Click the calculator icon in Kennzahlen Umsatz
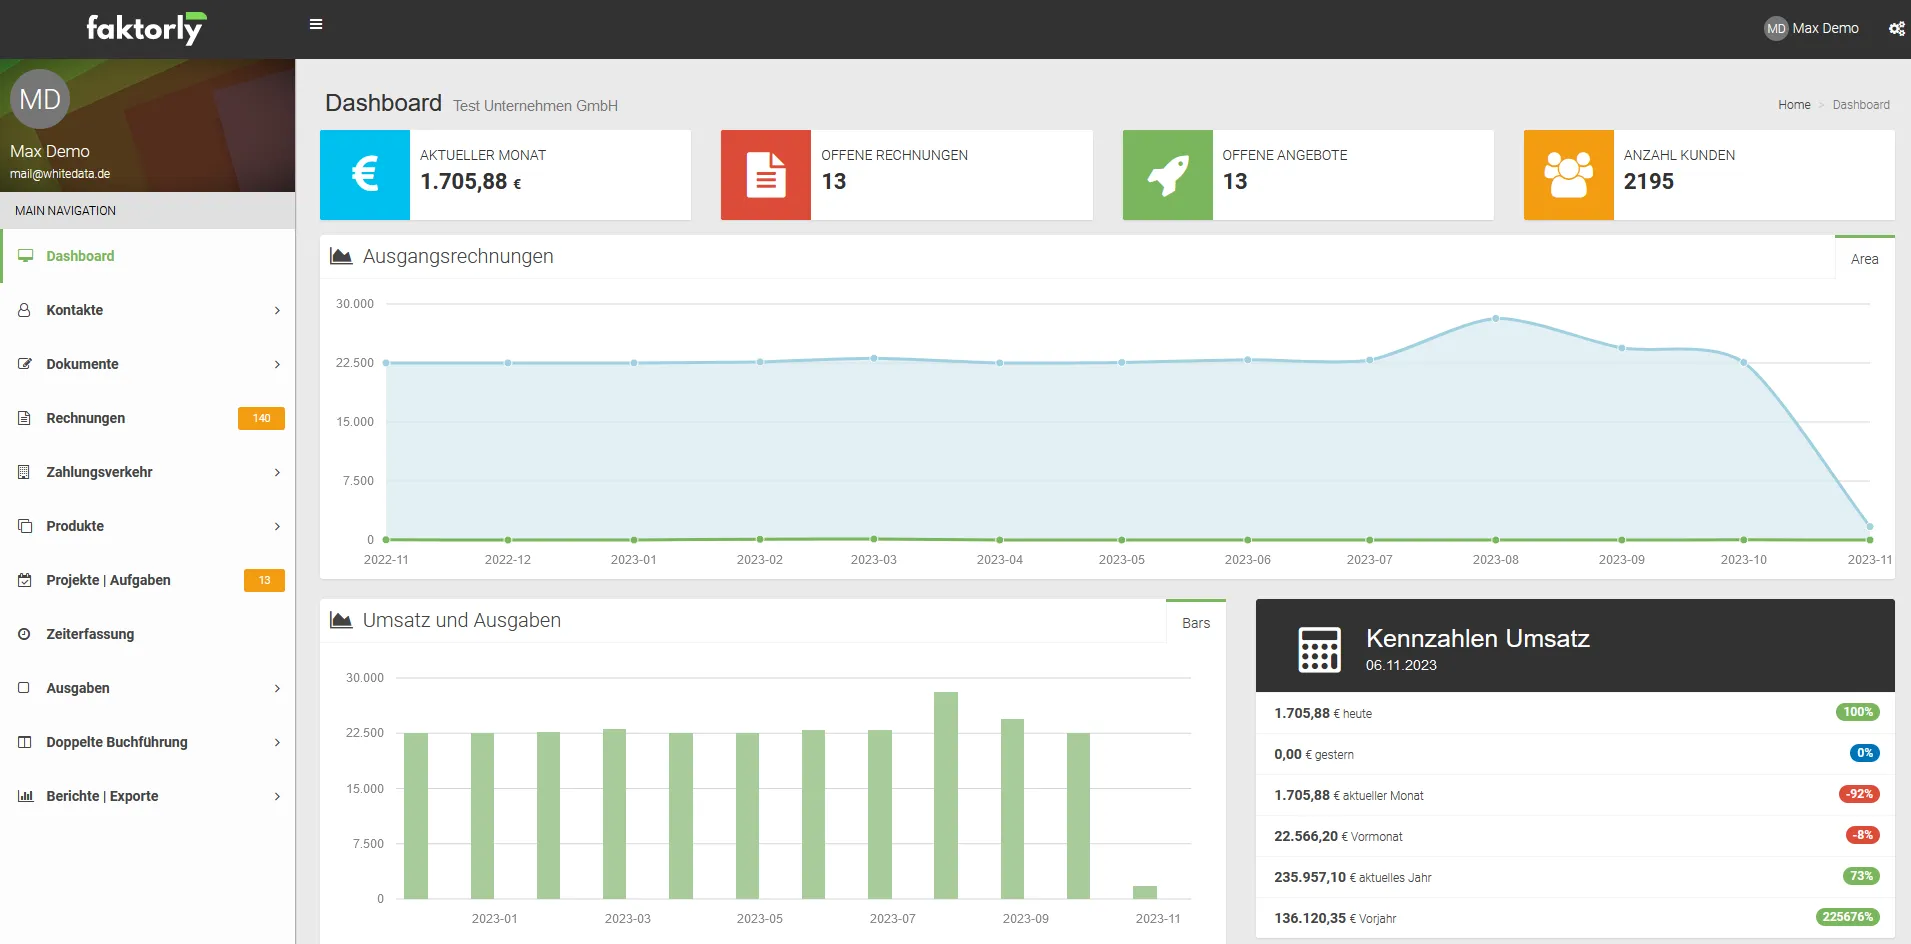The image size is (1911, 944). pos(1319,649)
